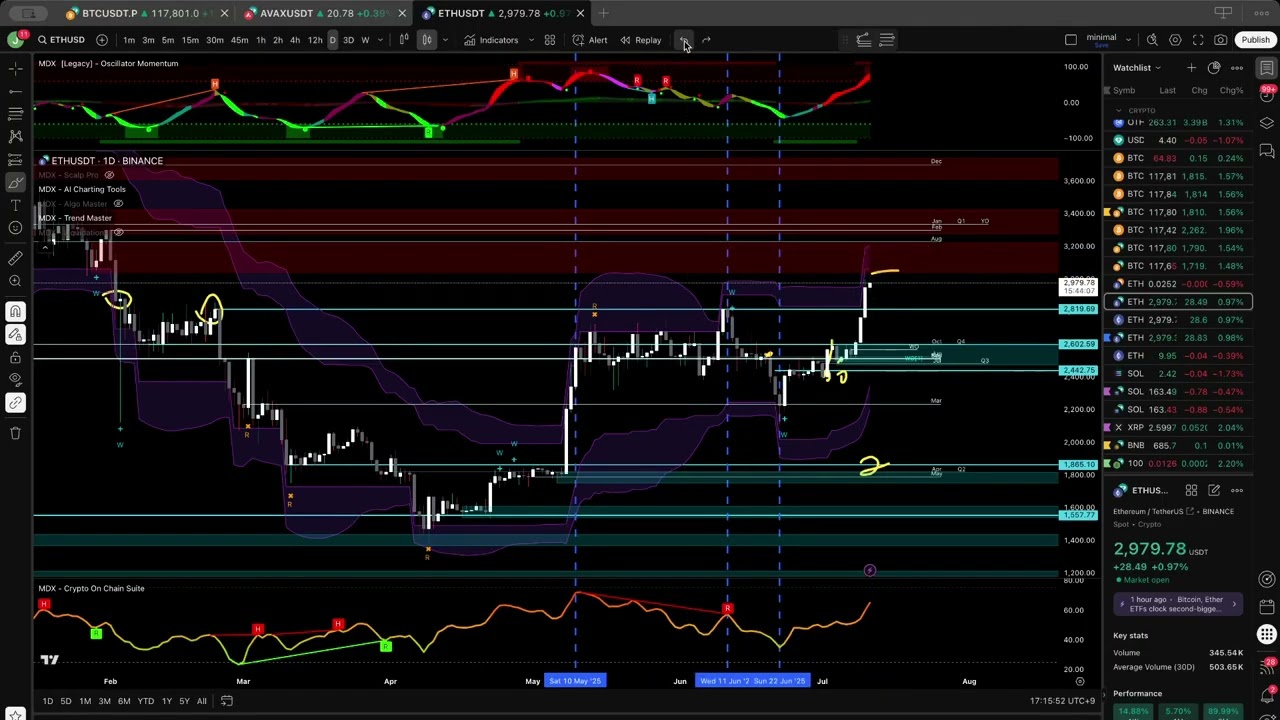Screen dimensions: 1280x720
Task: Select the chart patterns tool
Action: (x=15, y=137)
